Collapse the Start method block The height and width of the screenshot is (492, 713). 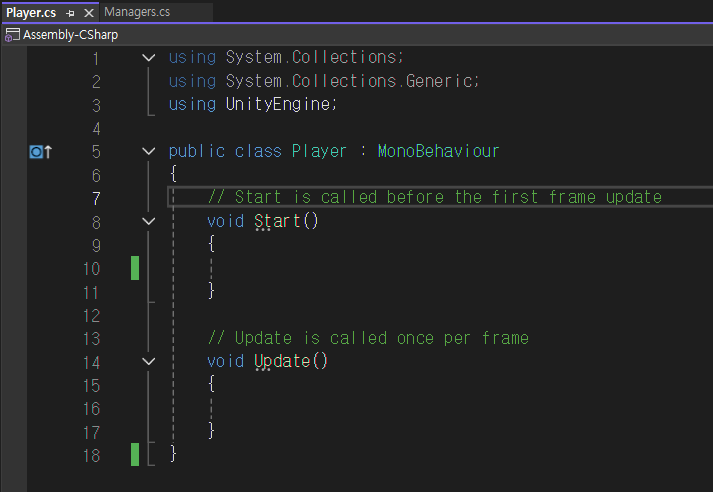pos(149,221)
